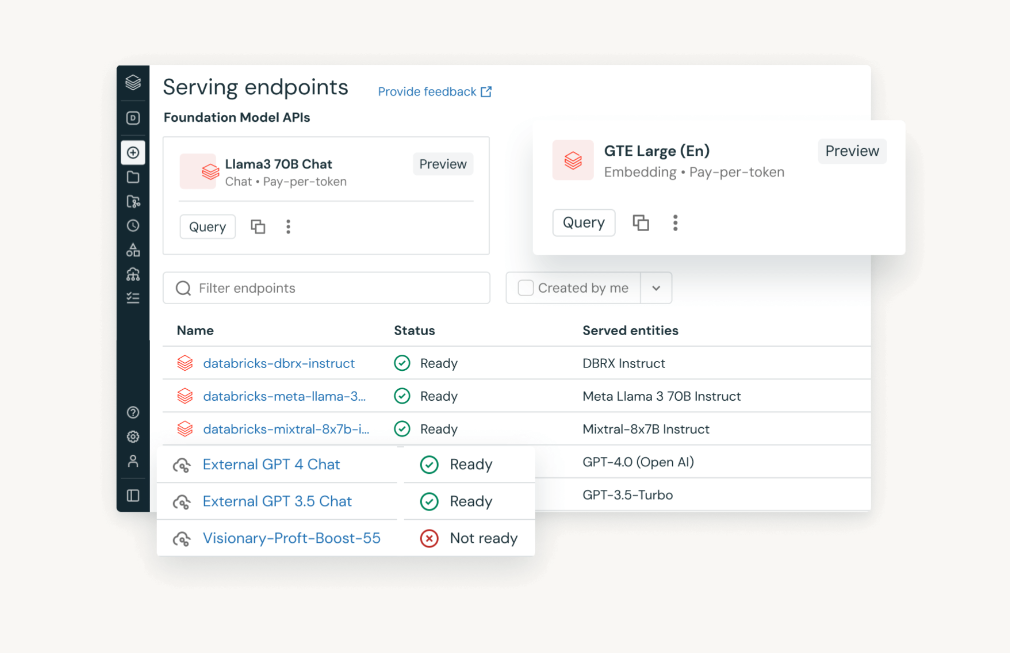Click the copy icon on Llama3 70B Chat card

pos(258,227)
